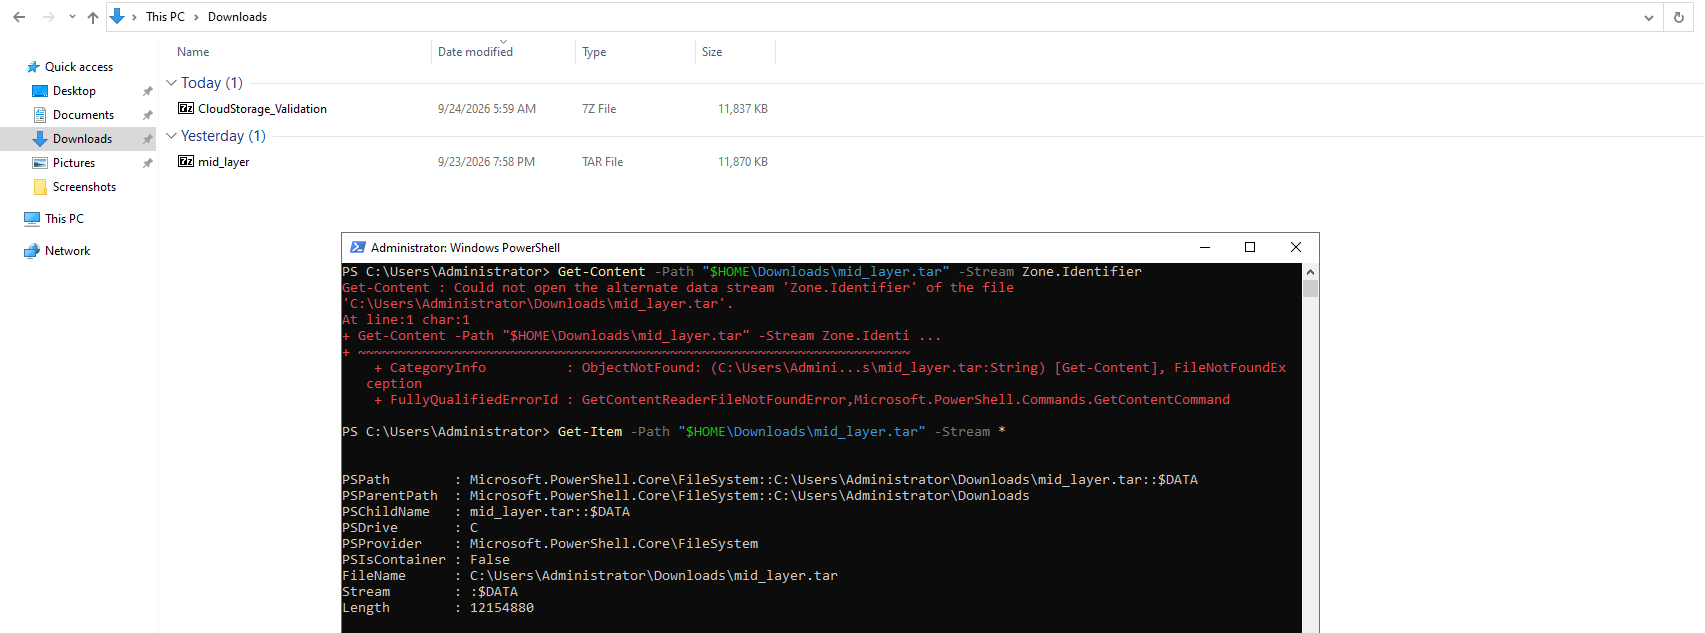
Task: Refresh the Downloads folder view
Action: tap(1679, 17)
